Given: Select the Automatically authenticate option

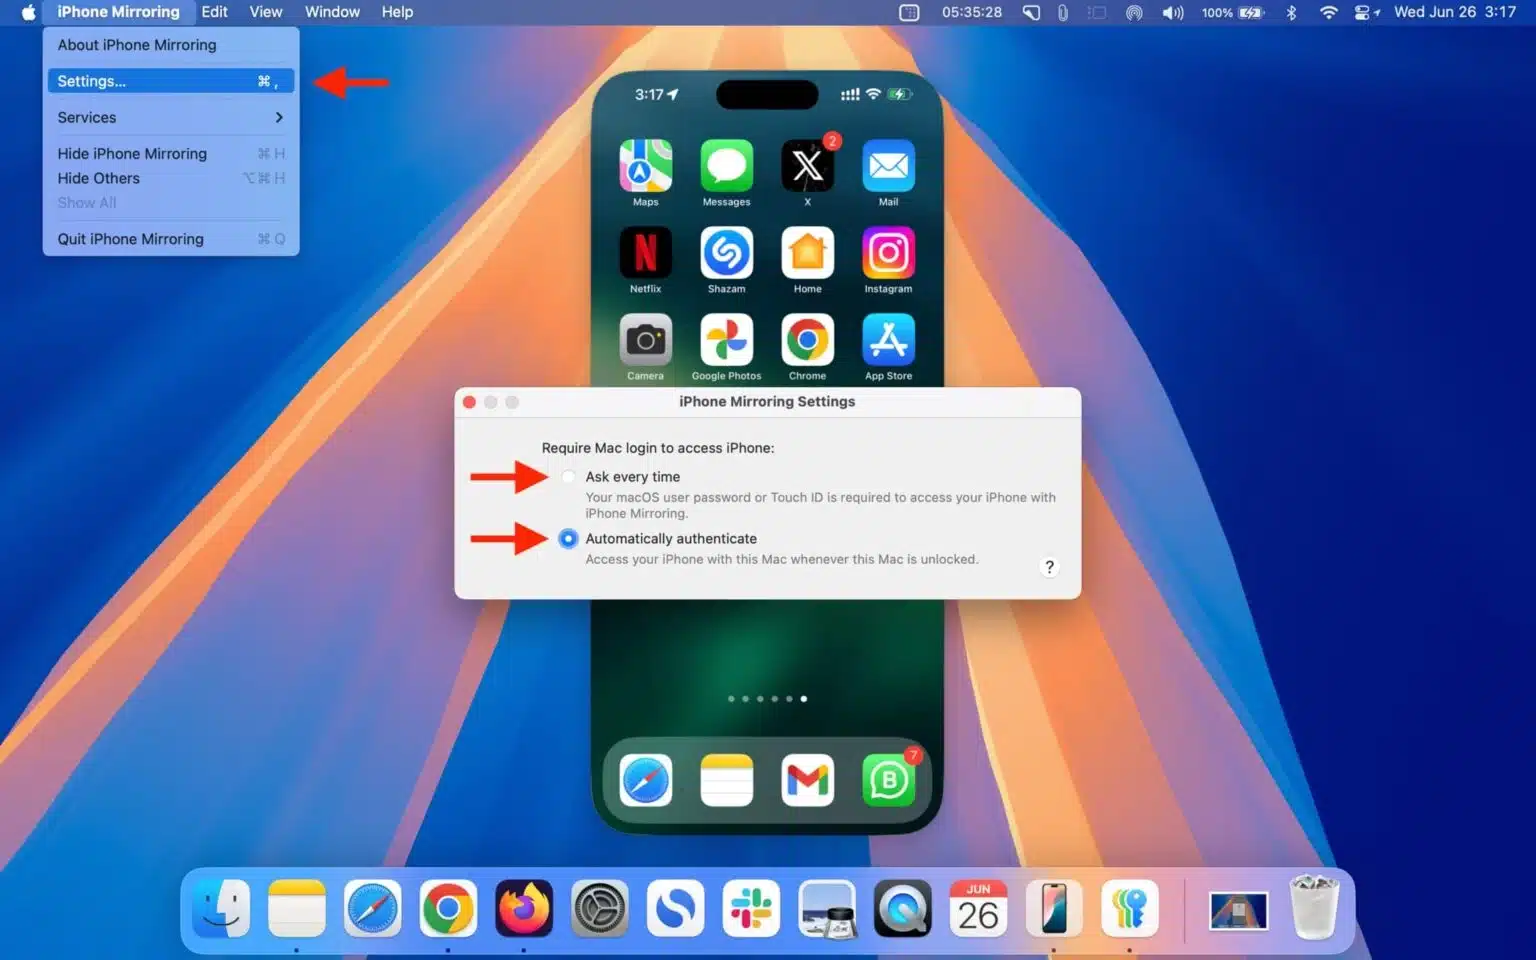Looking at the screenshot, I should point(568,539).
